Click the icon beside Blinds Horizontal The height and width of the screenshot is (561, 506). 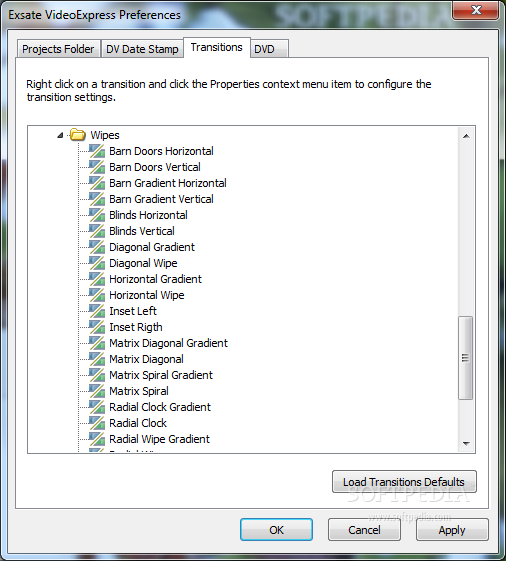[97, 215]
